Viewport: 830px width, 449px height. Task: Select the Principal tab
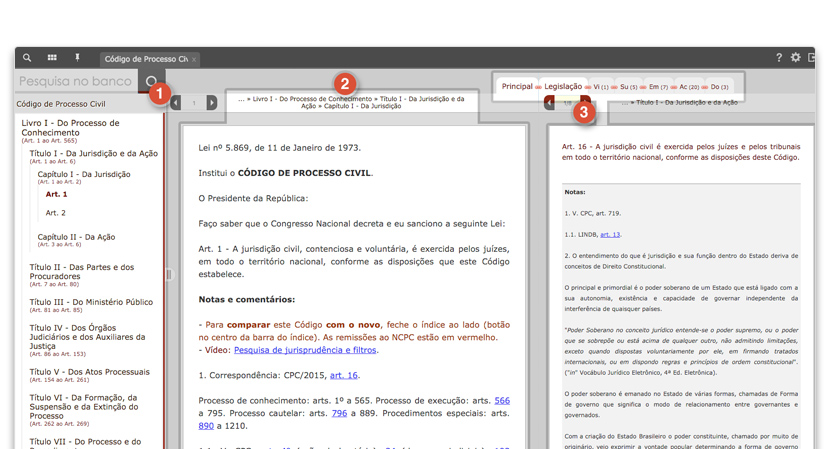517,87
